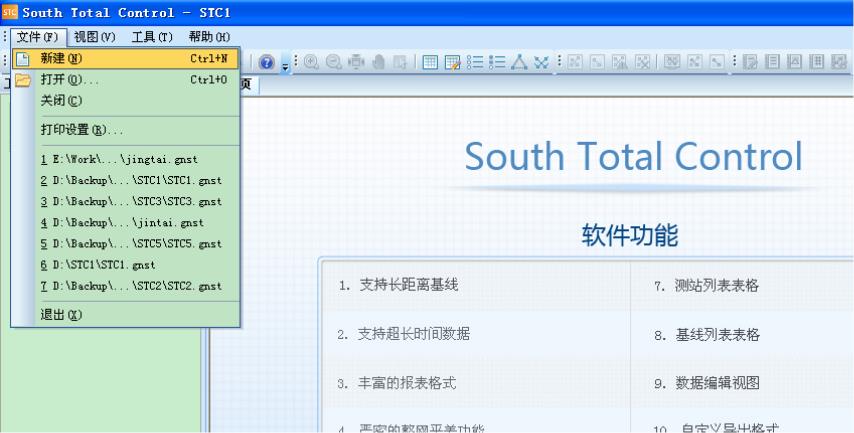The width and height of the screenshot is (854, 433).
Task: Open recent file 2 STC1\STC1.gnst in Backup
Action: (125, 180)
